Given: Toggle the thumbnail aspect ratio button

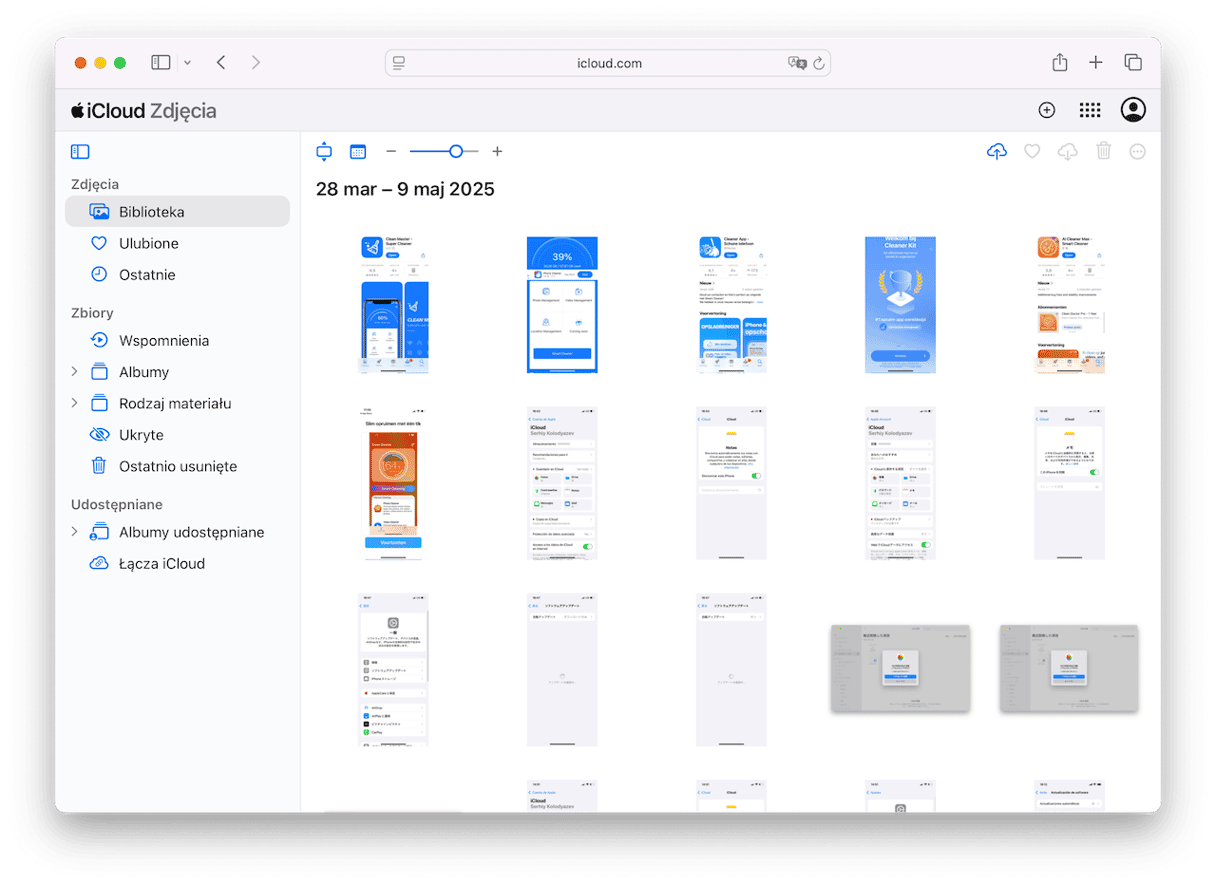Looking at the screenshot, I should (x=323, y=151).
